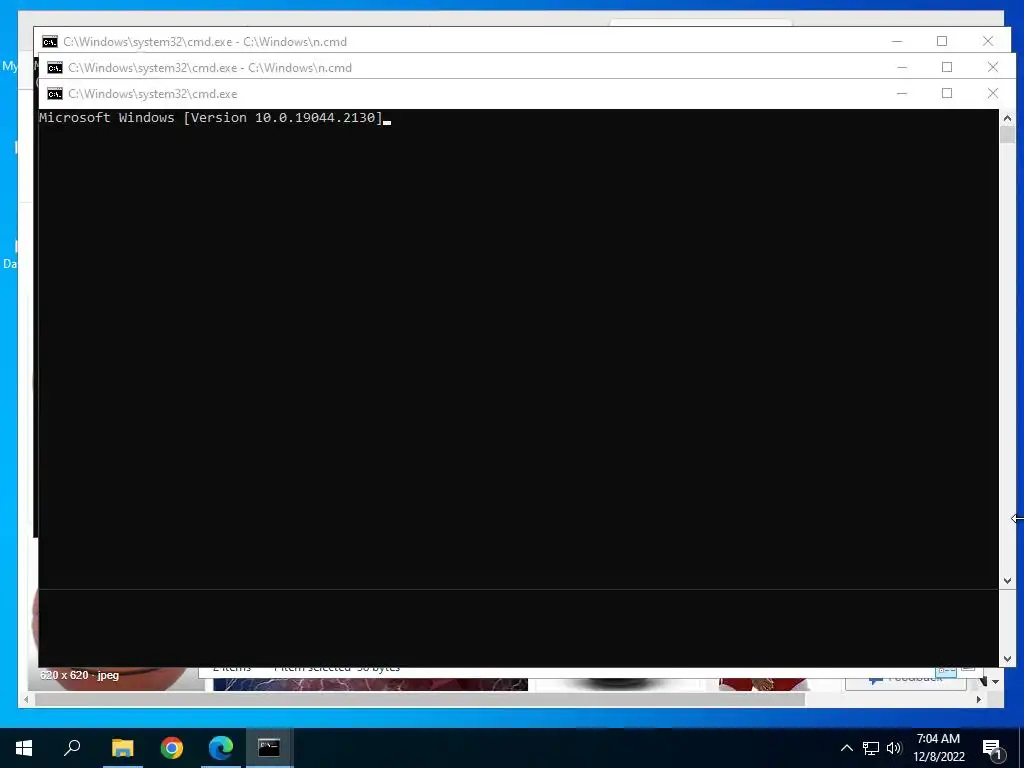Maximize the rearmost n.cmd window
The width and height of the screenshot is (1024, 768).
tap(942, 41)
